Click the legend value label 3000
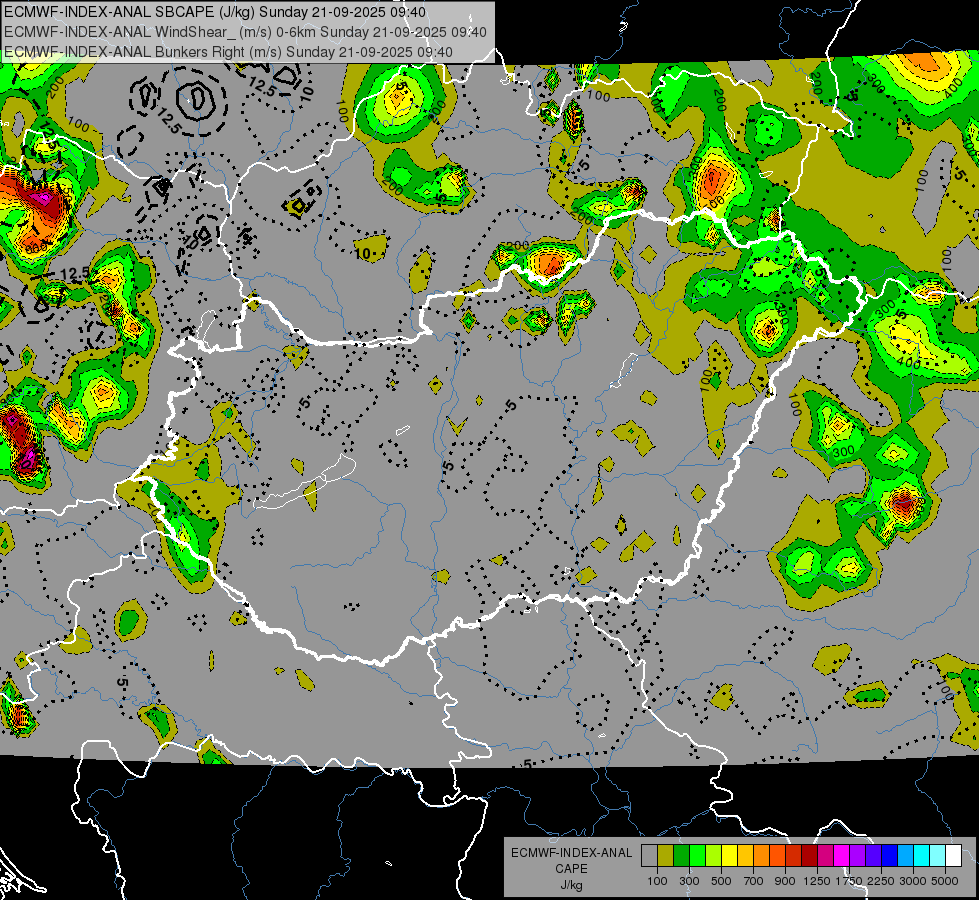Viewport: 979px width, 900px height. (x=913, y=881)
